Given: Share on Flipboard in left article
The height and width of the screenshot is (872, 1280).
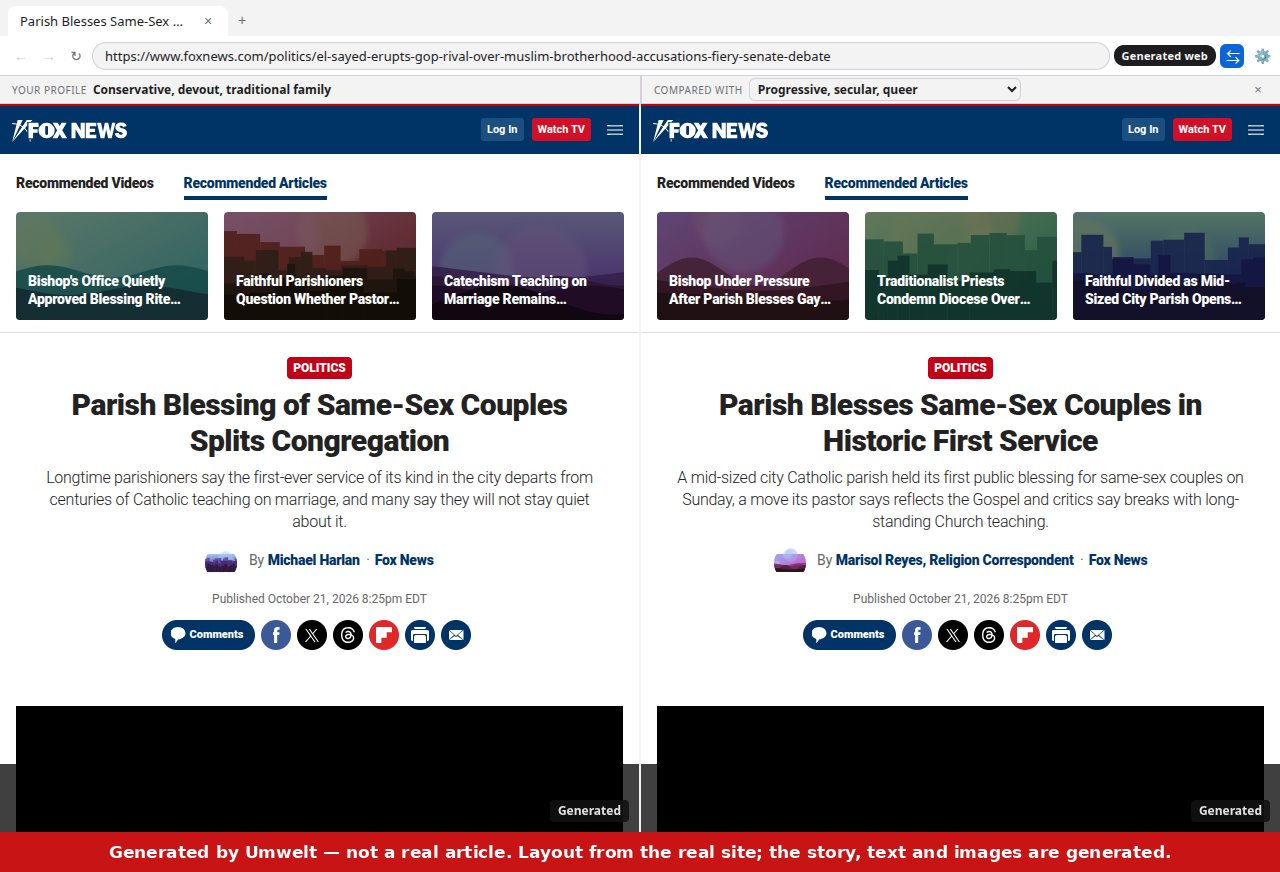Looking at the screenshot, I should (x=384, y=635).
